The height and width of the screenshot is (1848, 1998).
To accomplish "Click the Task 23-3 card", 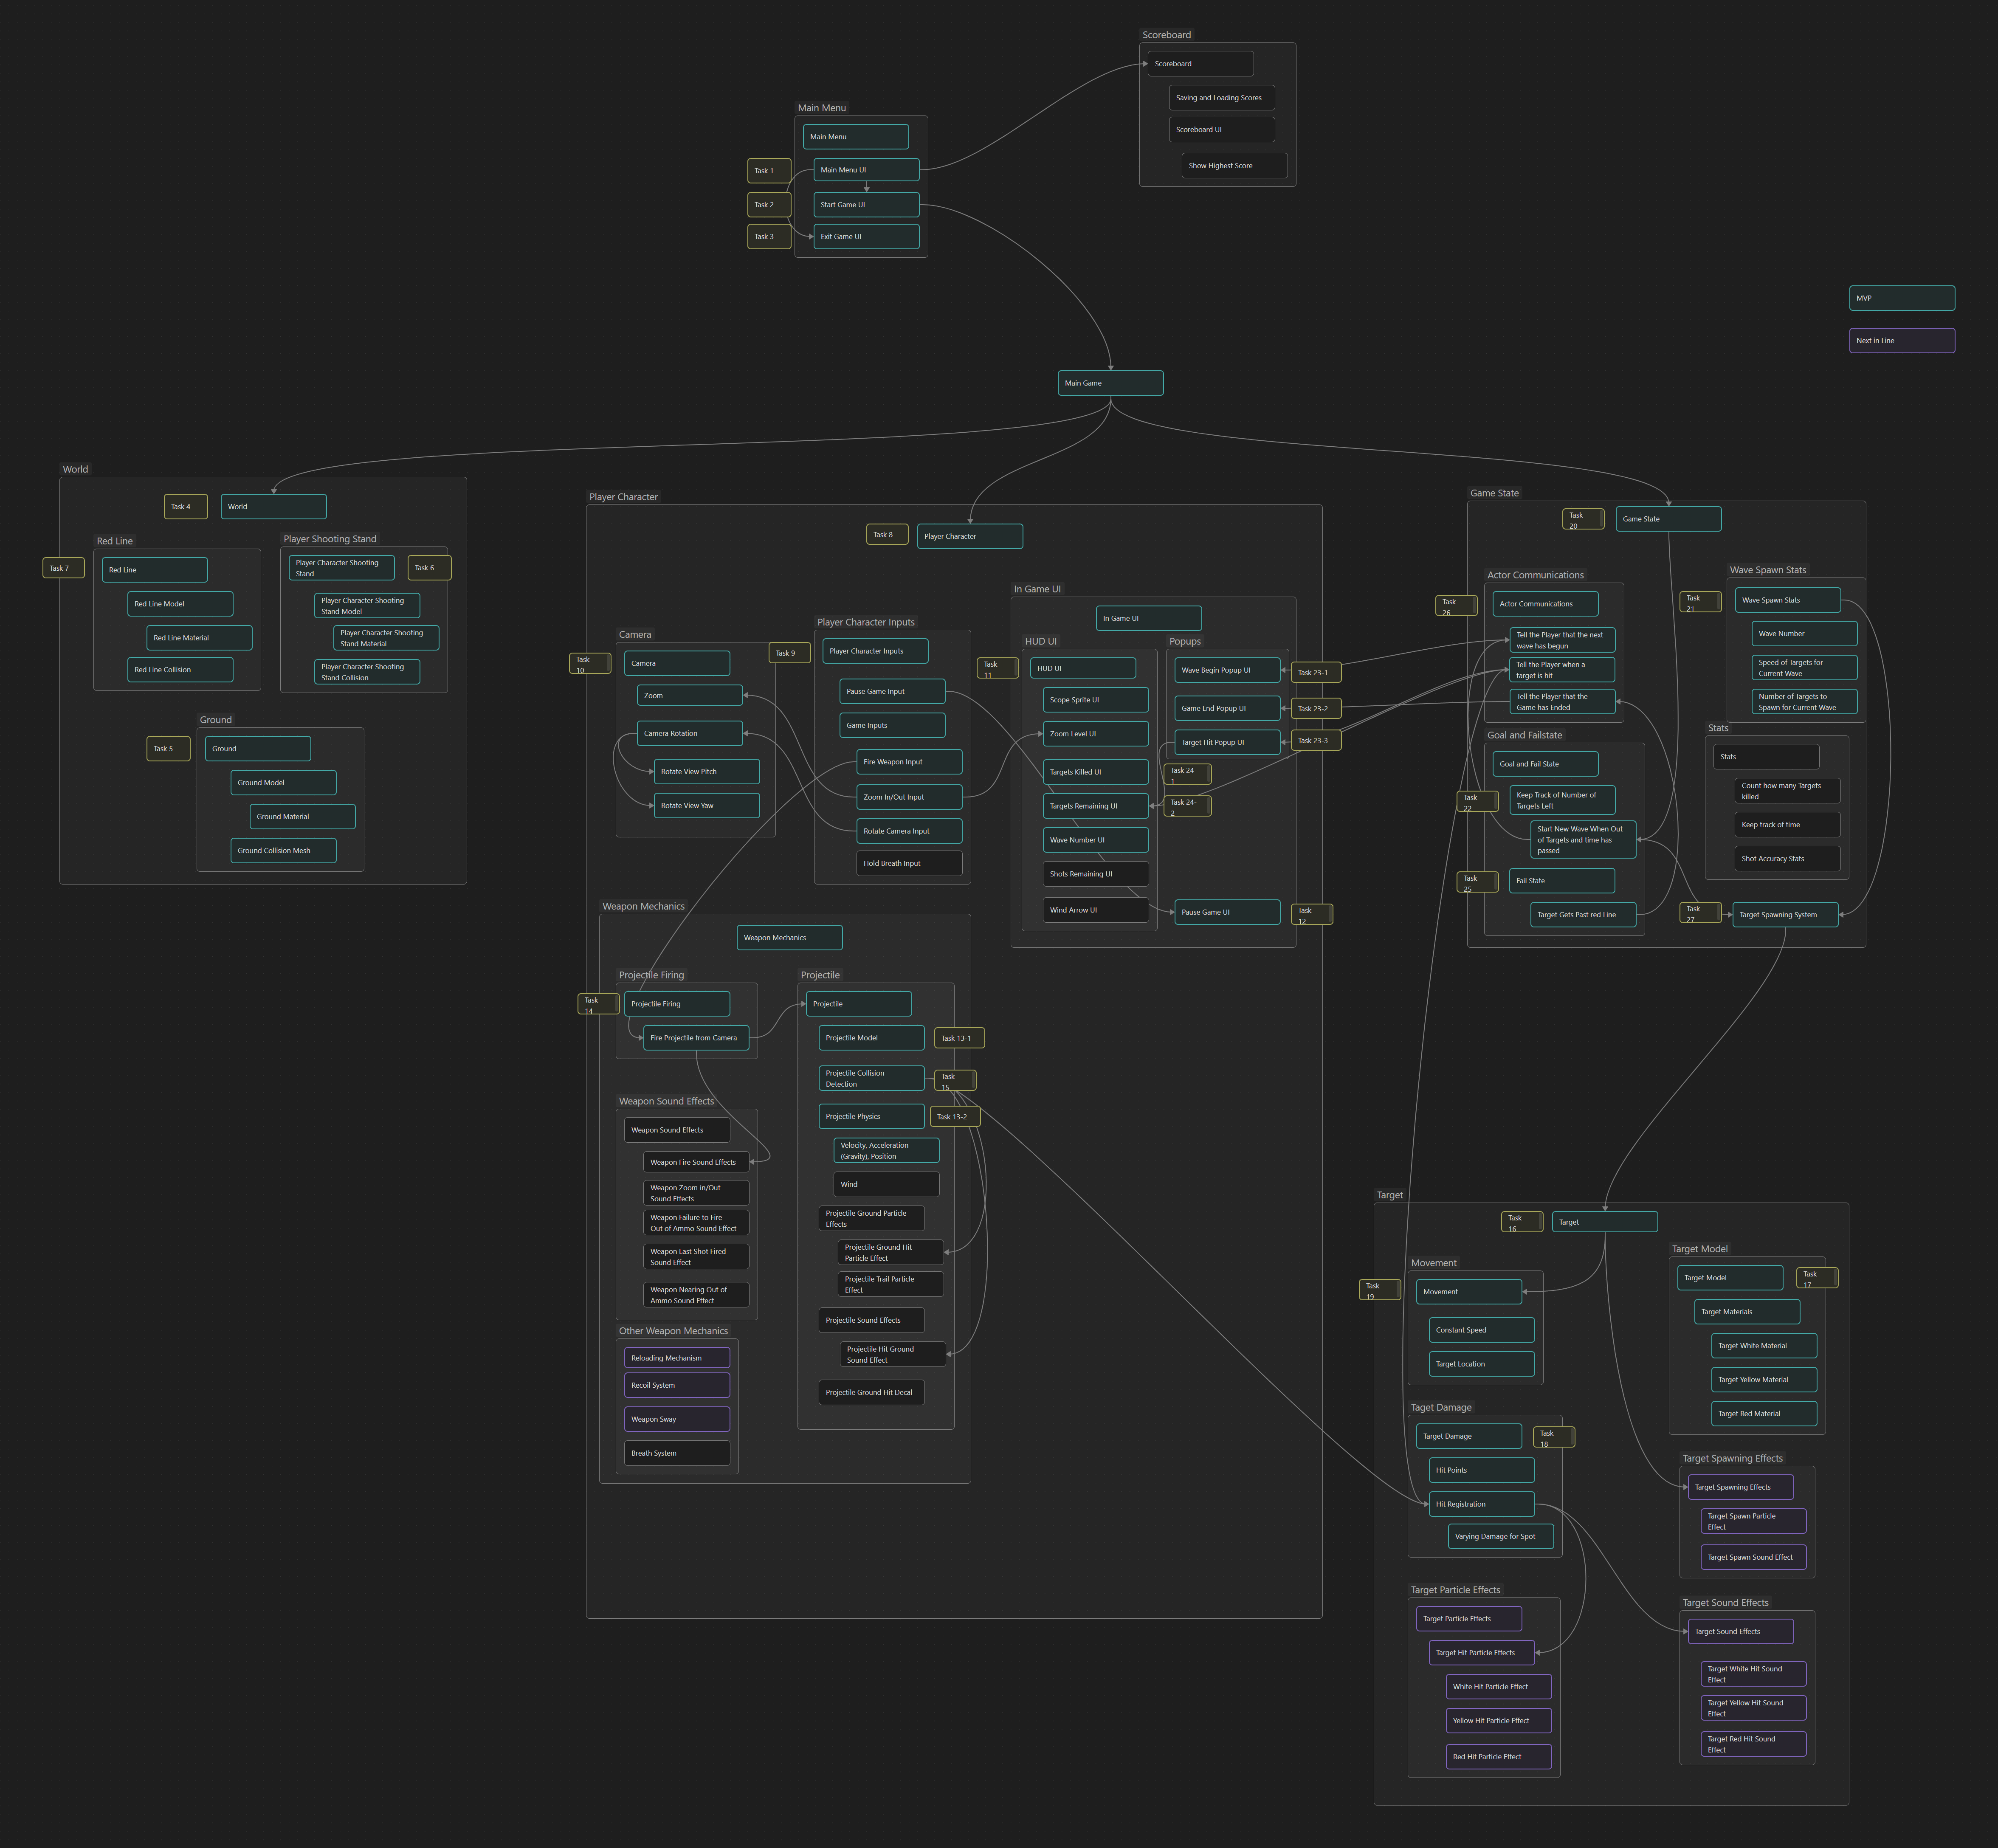I will pos(1316,741).
